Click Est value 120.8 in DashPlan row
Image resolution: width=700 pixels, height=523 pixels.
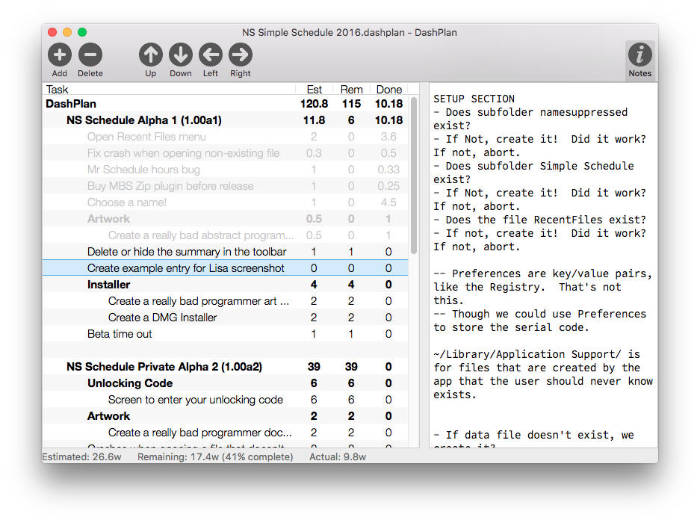pyautogui.click(x=314, y=104)
